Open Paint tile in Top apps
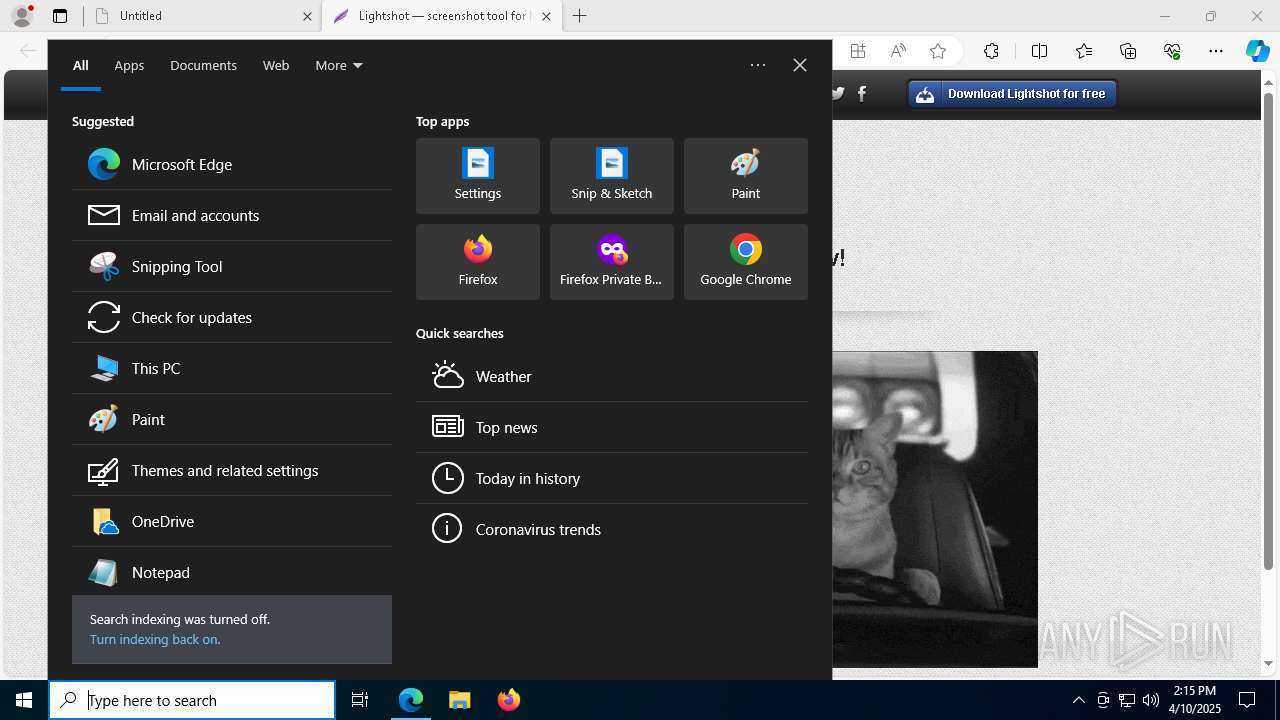 [x=746, y=176]
